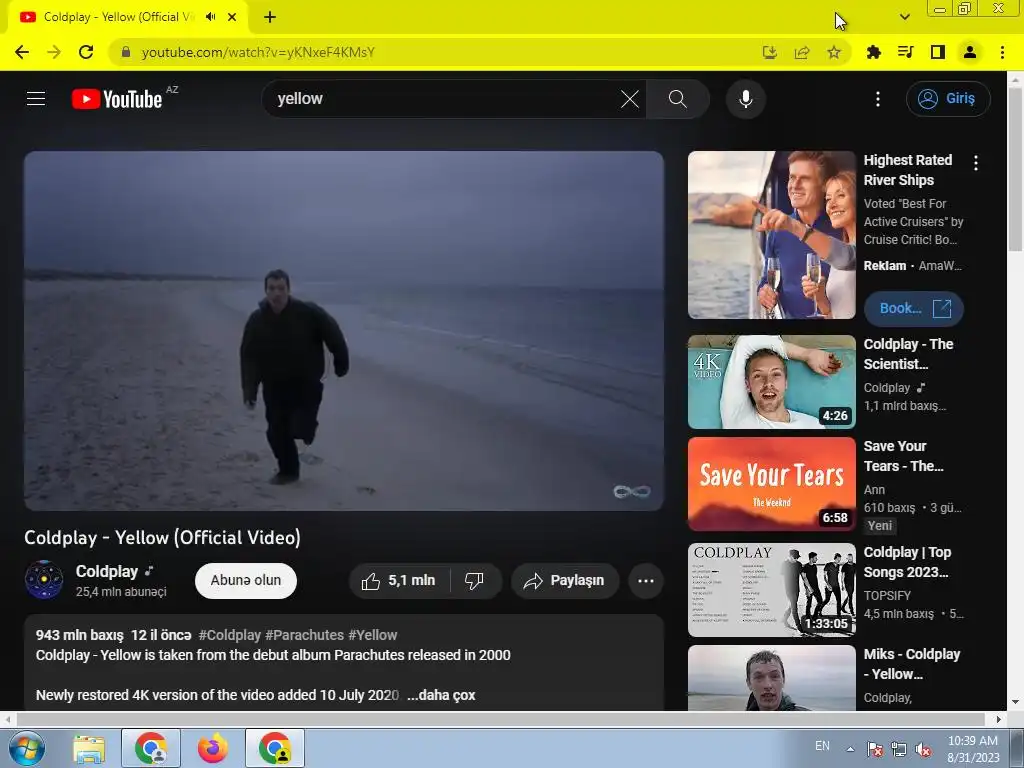Click the horizontal scrollbar right arrow
The image size is (1024, 768).
998,719
